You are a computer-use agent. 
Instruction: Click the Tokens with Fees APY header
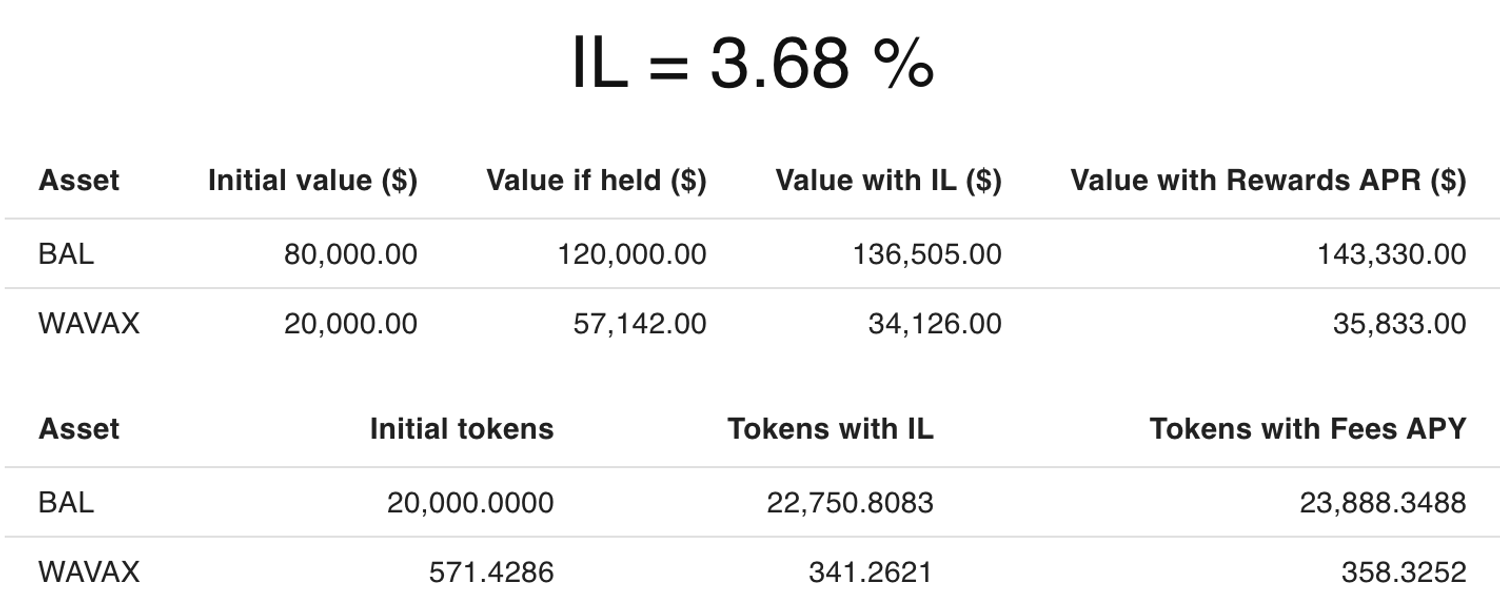(x=1307, y=429)
